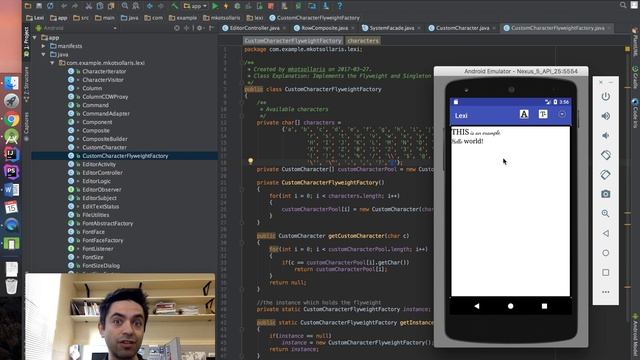Open Chrome from the macOS dock
The image size is (640, 360).
point(11,119)
